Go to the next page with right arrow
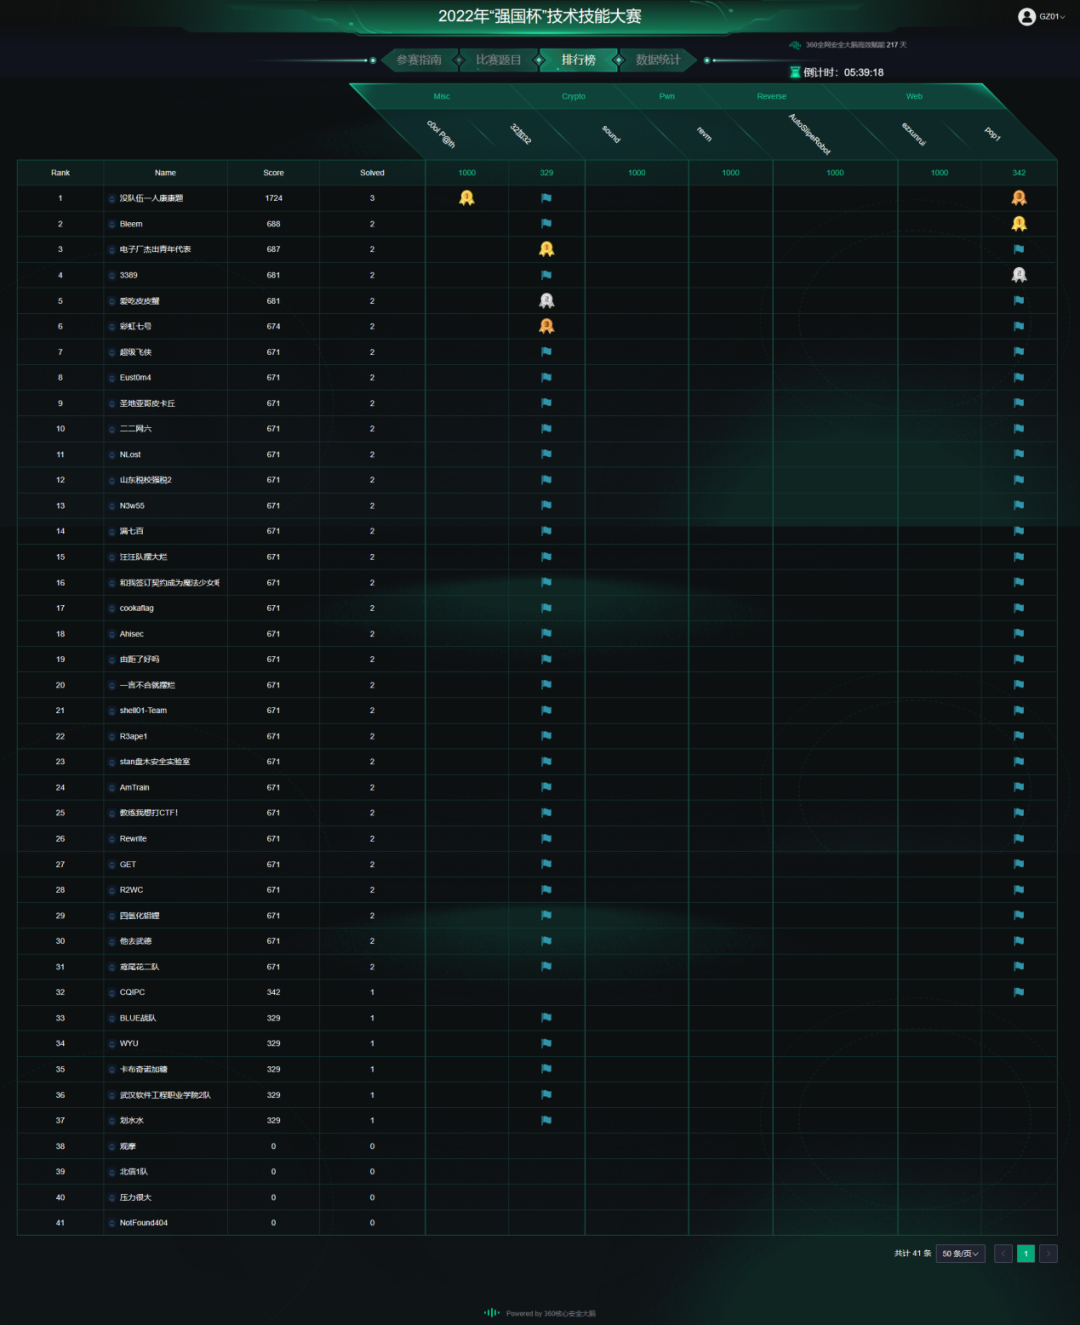 pos(1048,1254)
